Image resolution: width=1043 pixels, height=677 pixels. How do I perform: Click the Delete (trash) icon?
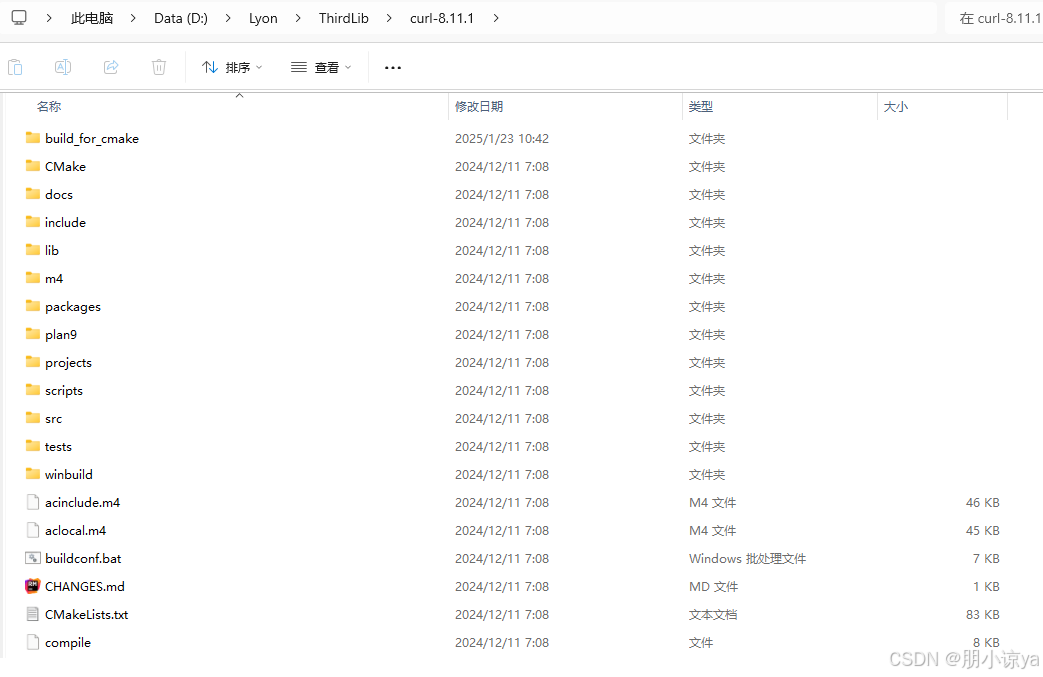click(158, 67)
